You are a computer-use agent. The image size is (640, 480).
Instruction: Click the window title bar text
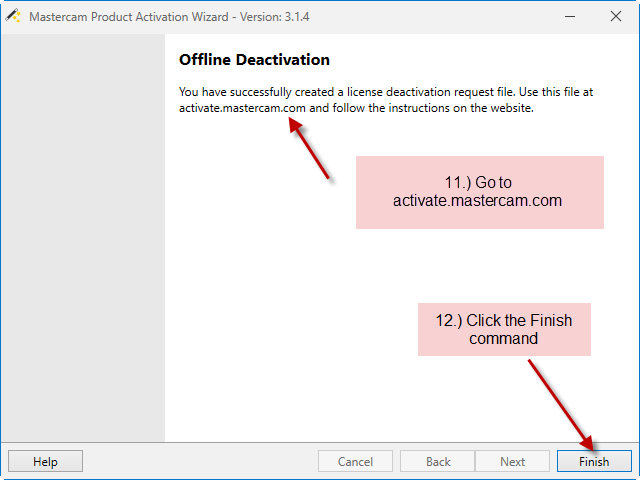pyautogui.click(x=169, y=17)
